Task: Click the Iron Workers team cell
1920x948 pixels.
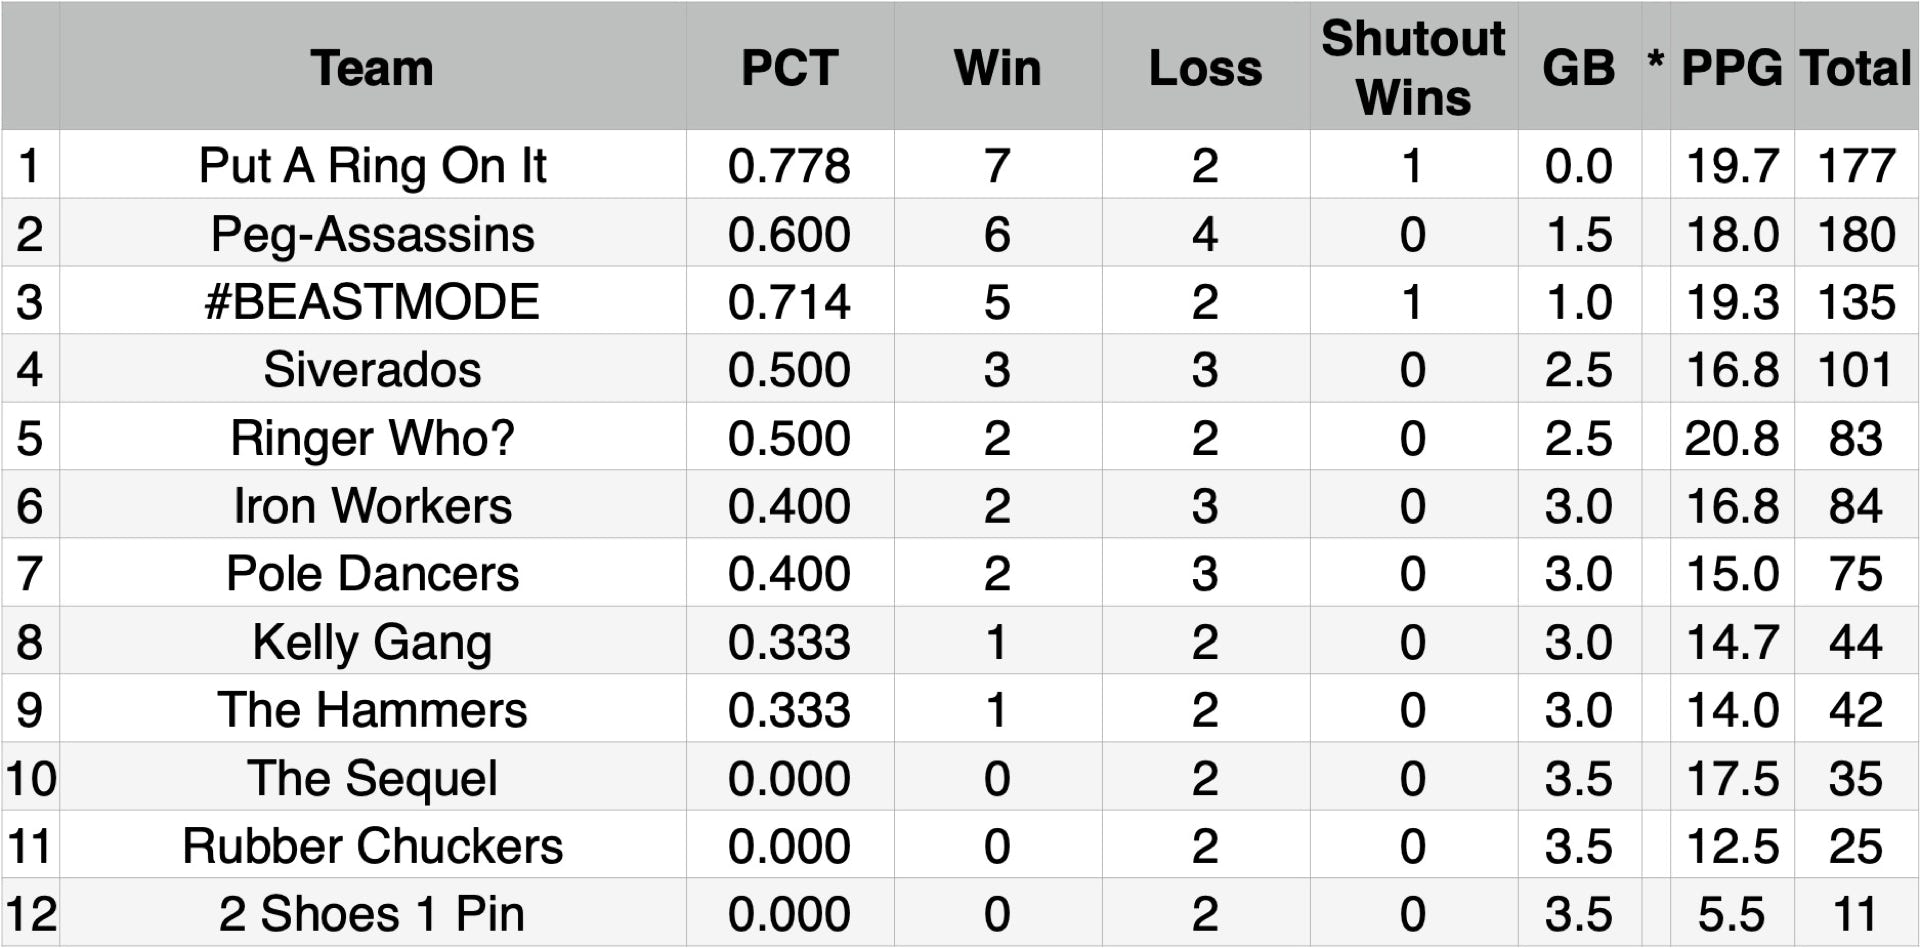Action: pyautogui.click(x=372, y=506)
